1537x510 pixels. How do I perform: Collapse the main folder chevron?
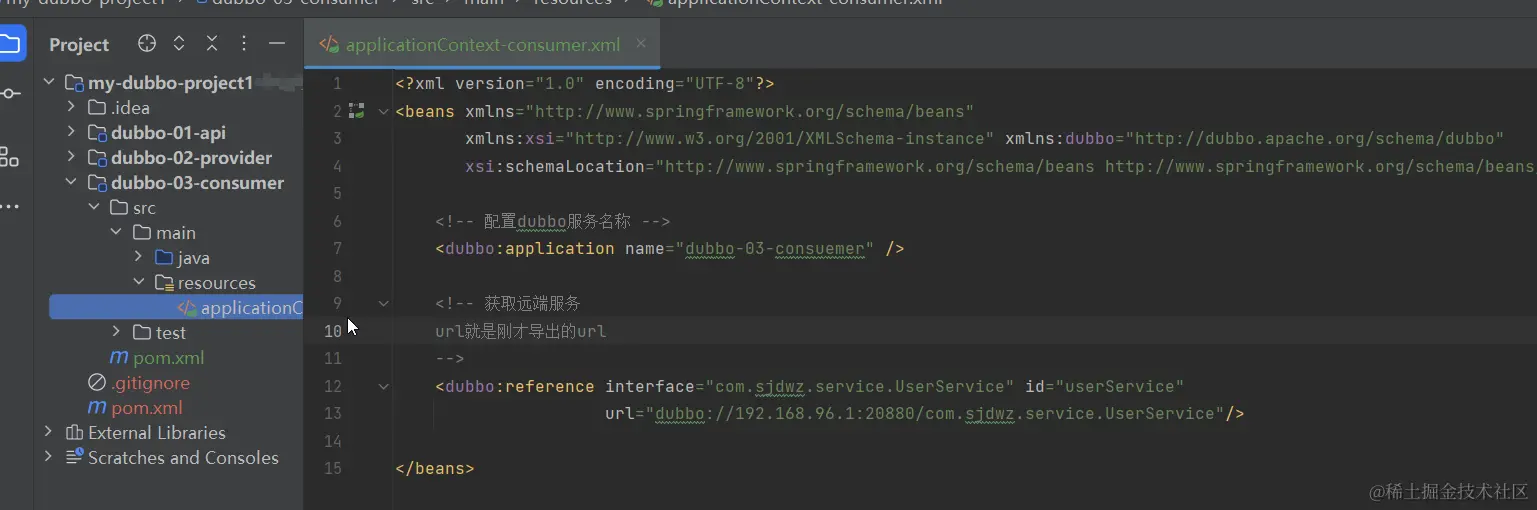[x=116, y=232]
